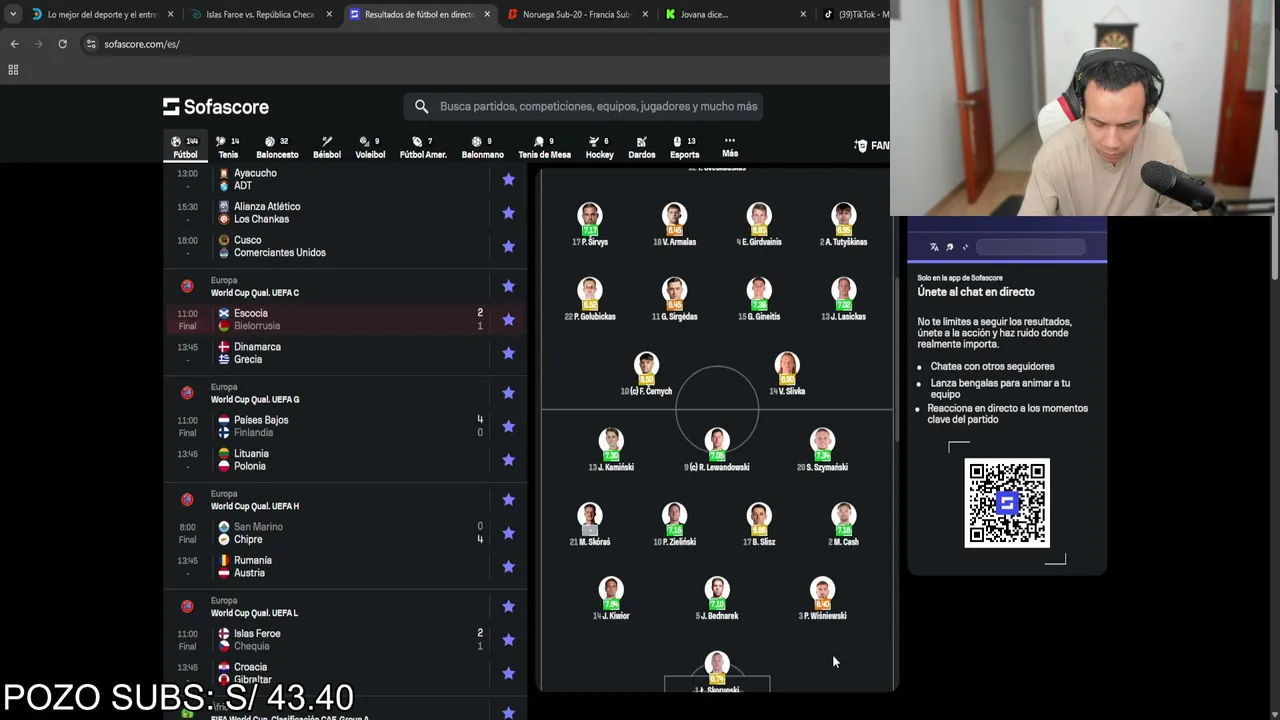This screenshot has width=1280, height=720.
Task: Toggle favorite star for Lituania vs Polonia
Action: tap(508, 460)
